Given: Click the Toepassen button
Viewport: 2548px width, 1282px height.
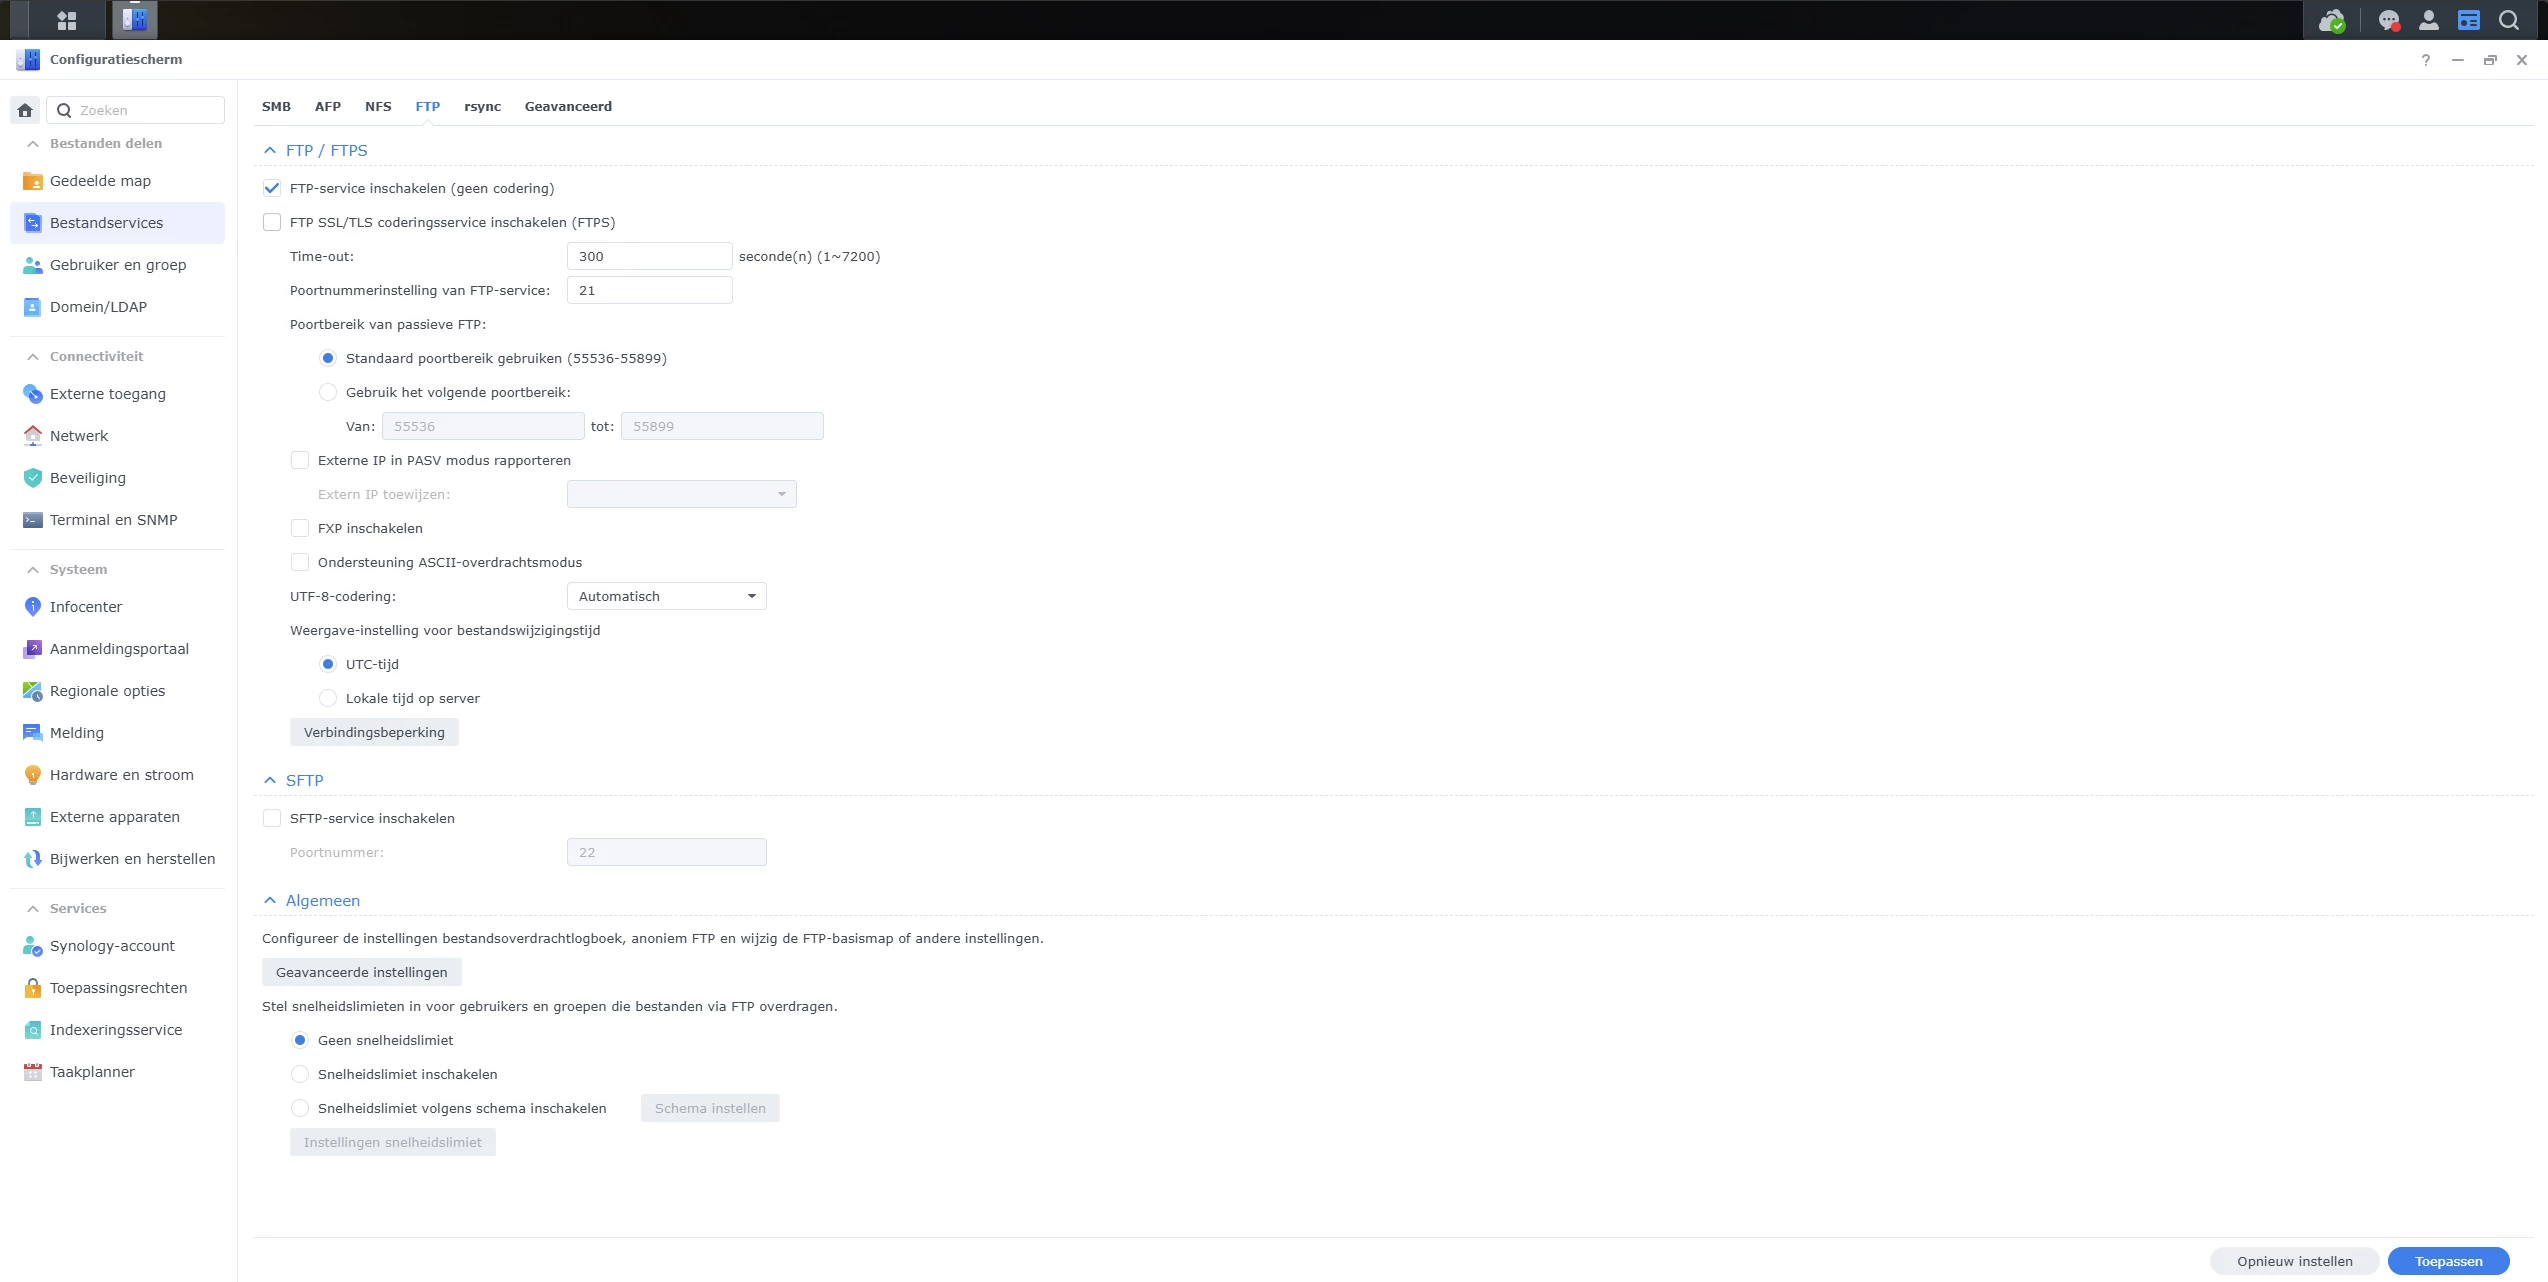Looking at the screenshot, I should [x=2447, y=1261].
